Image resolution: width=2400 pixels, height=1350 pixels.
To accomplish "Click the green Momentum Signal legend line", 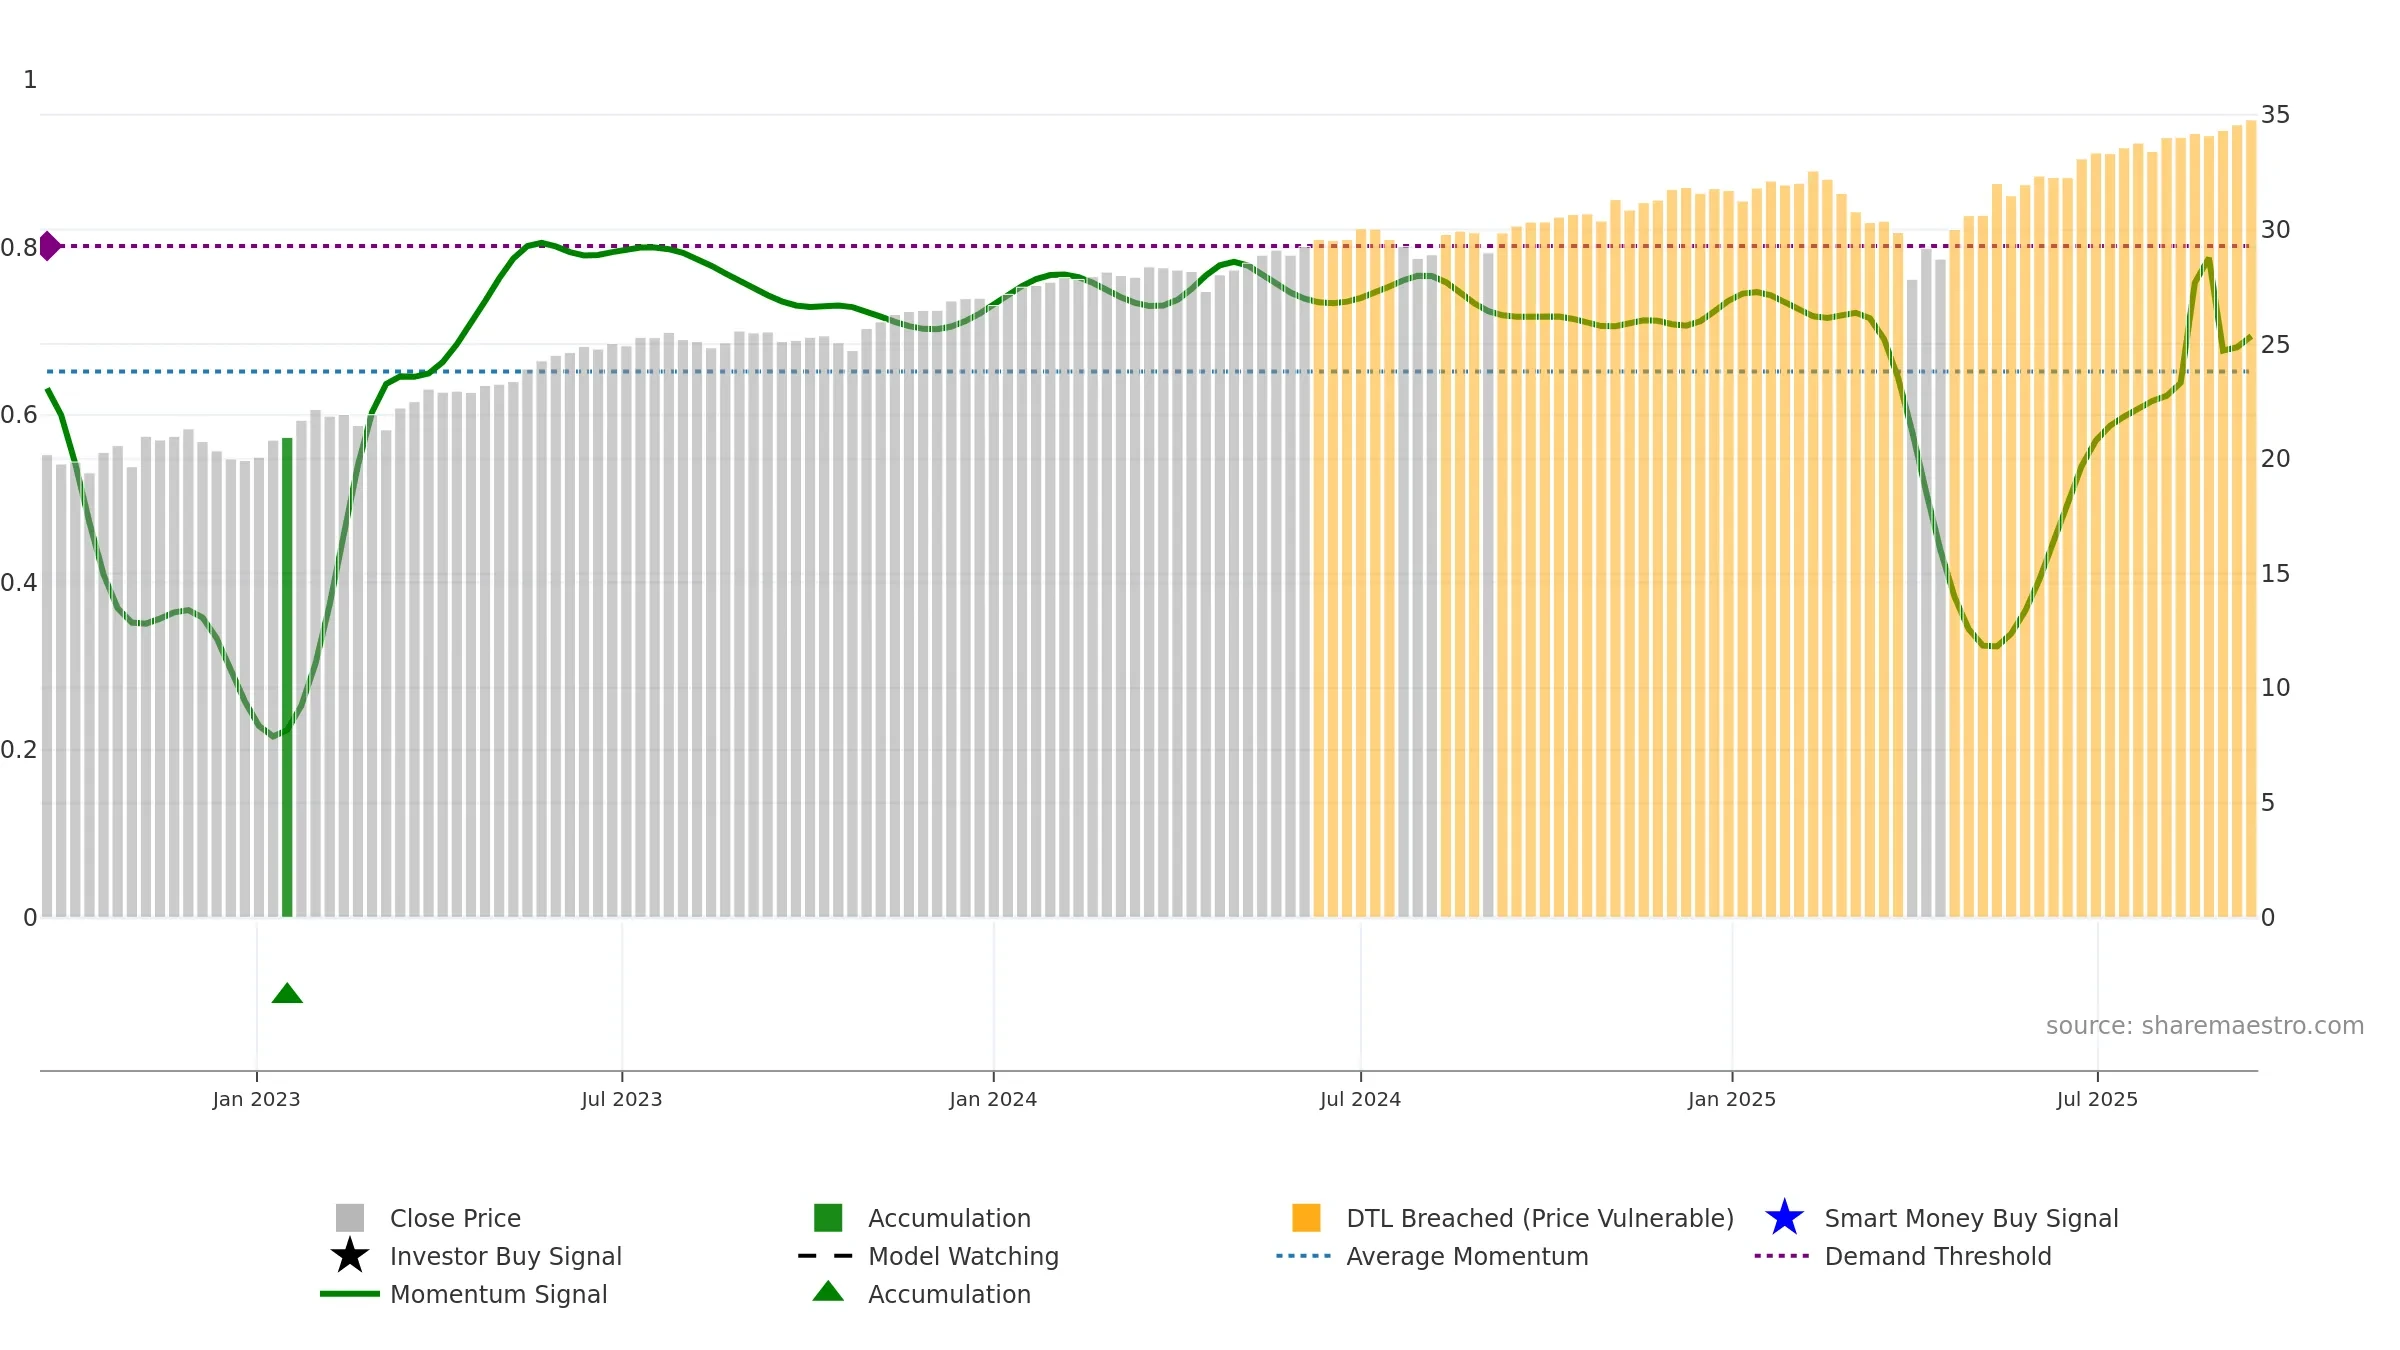I will click(x=350, y=1294).
